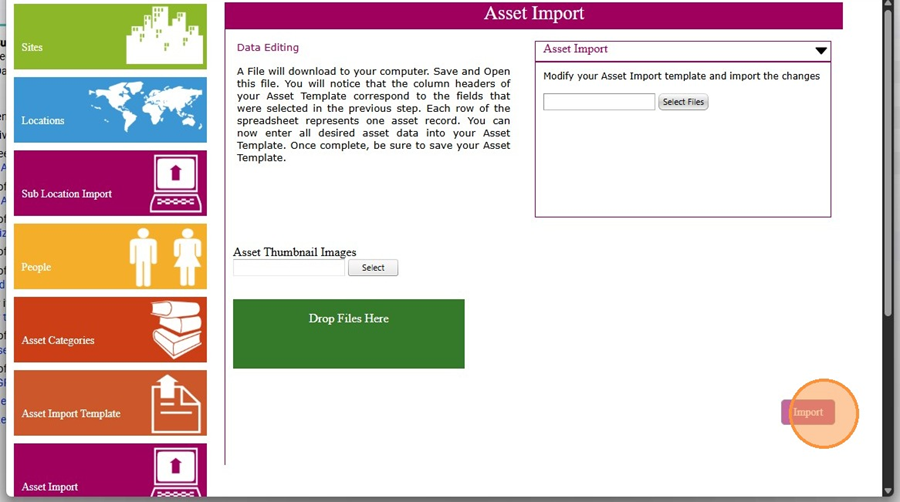Click the Asset Import Template document icon
This screenshot has height=502, width=900.
click(176, 403)
